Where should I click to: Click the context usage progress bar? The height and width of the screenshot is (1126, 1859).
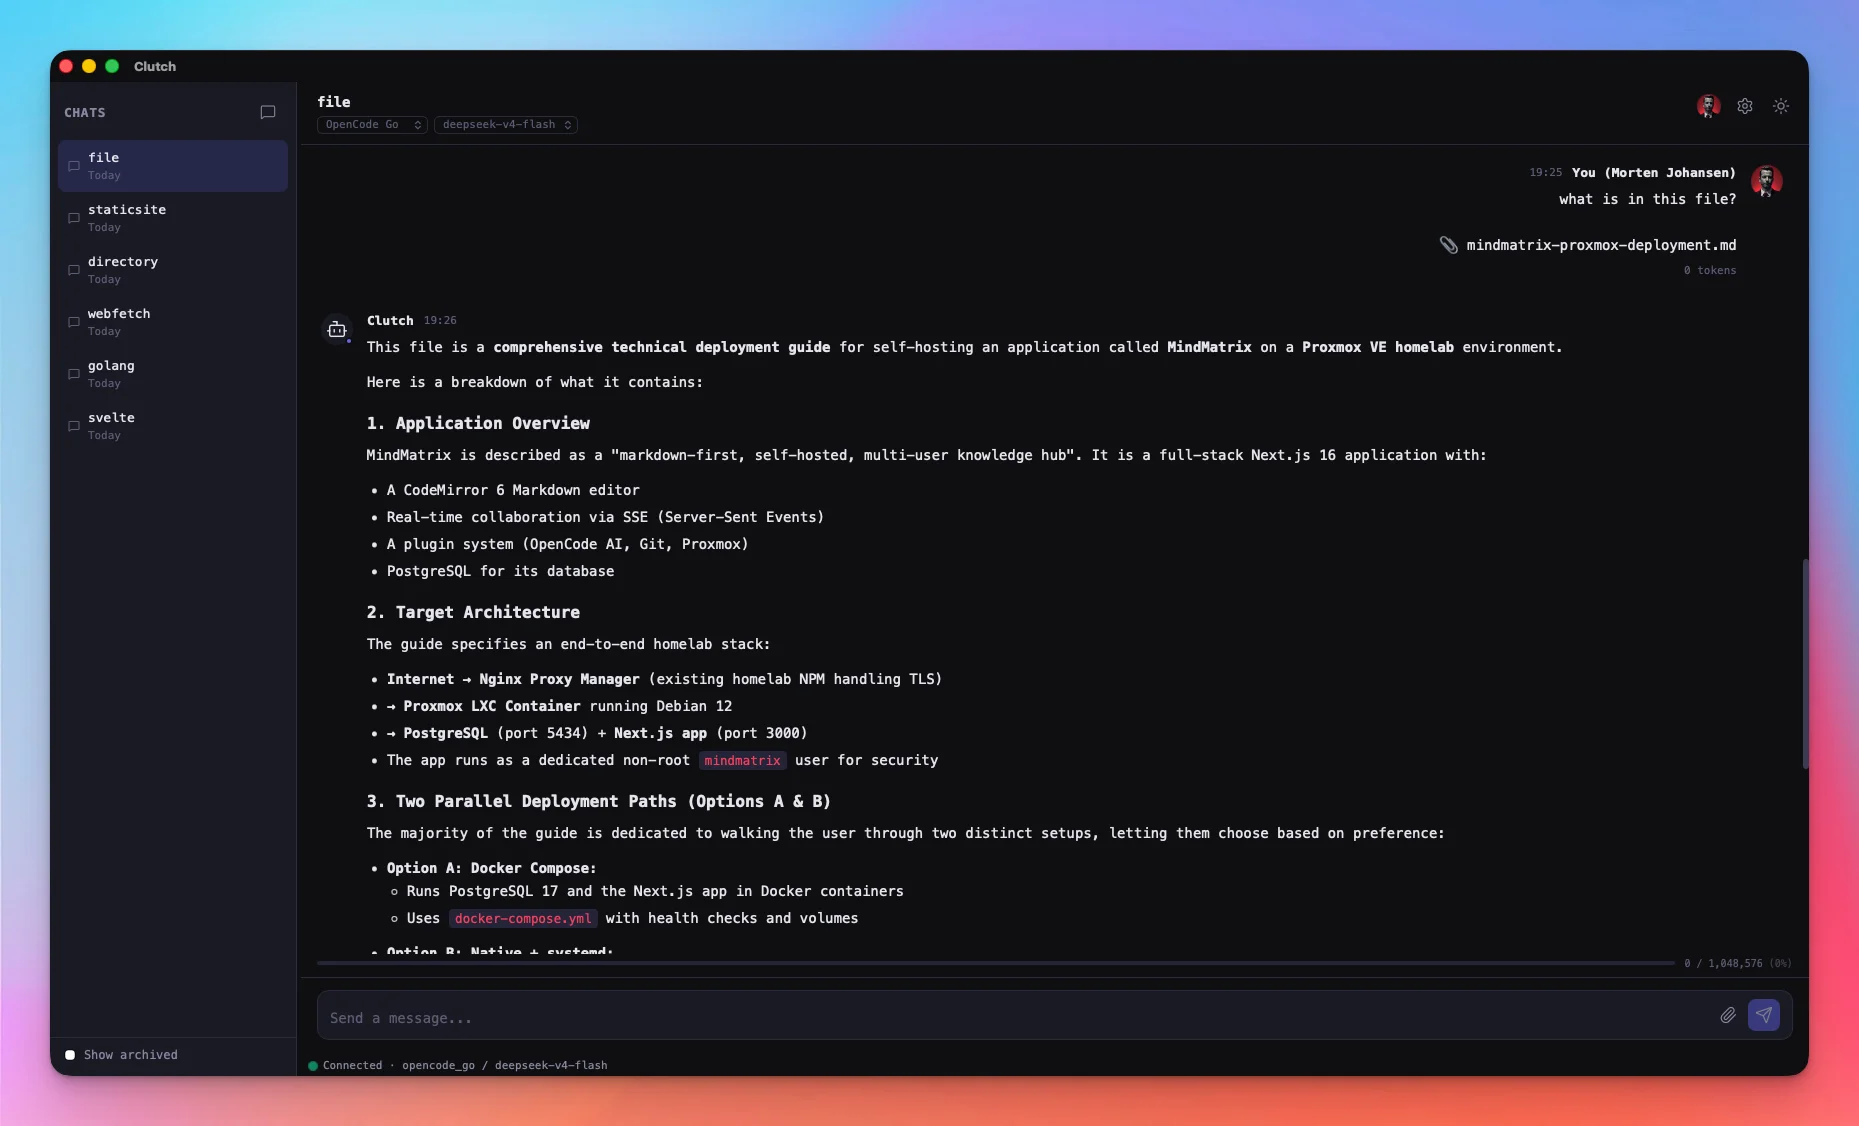[x=996, y=963]
